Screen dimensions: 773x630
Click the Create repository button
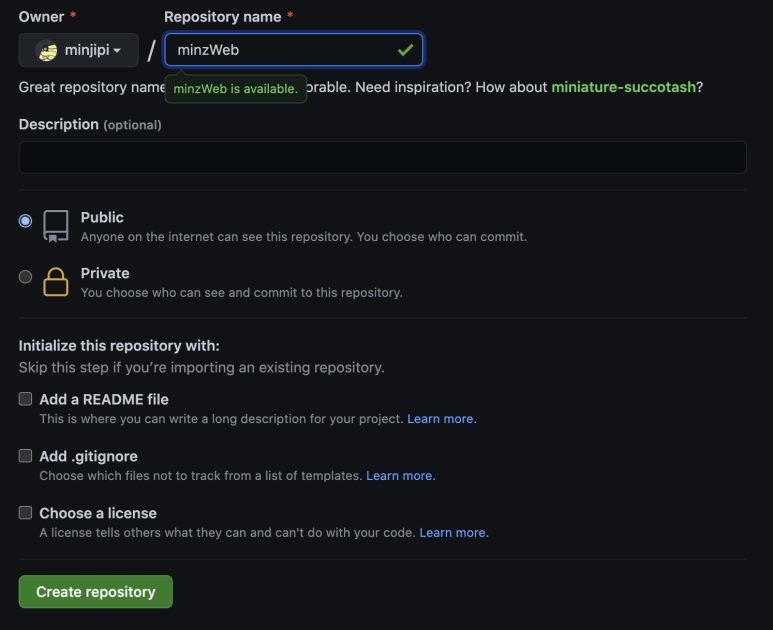[96, 592]
